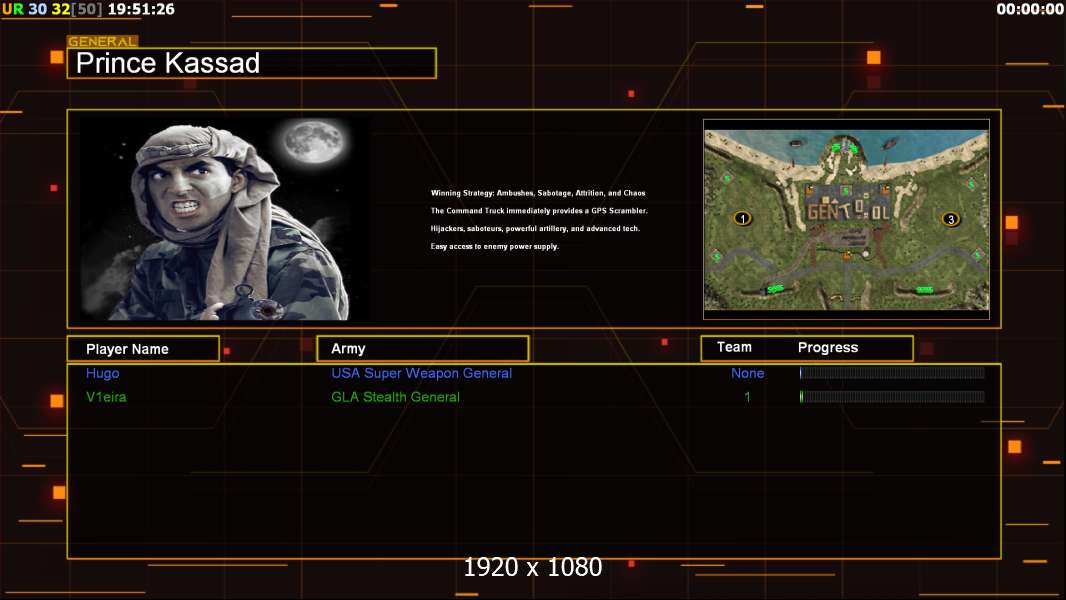Click the orange marker below the GENTOOL lettering
The height and width of the screenshot is (600, 1066).
(847, 255)
